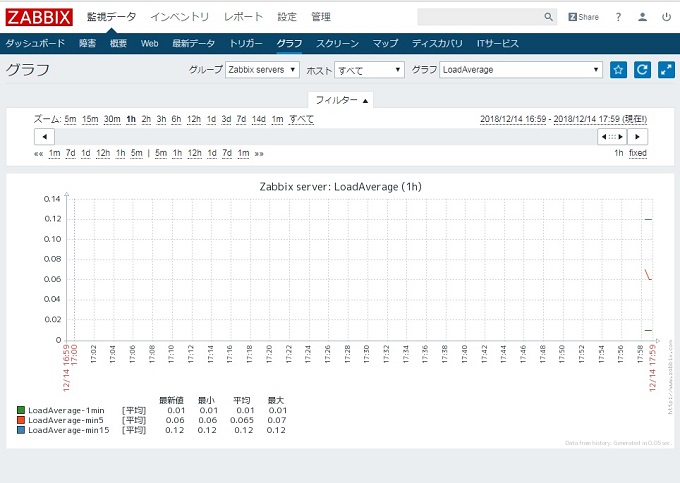Click the left arrow on the time scrollbar
The width and height of the screenshot is (680, 483).
pos(44,137)
